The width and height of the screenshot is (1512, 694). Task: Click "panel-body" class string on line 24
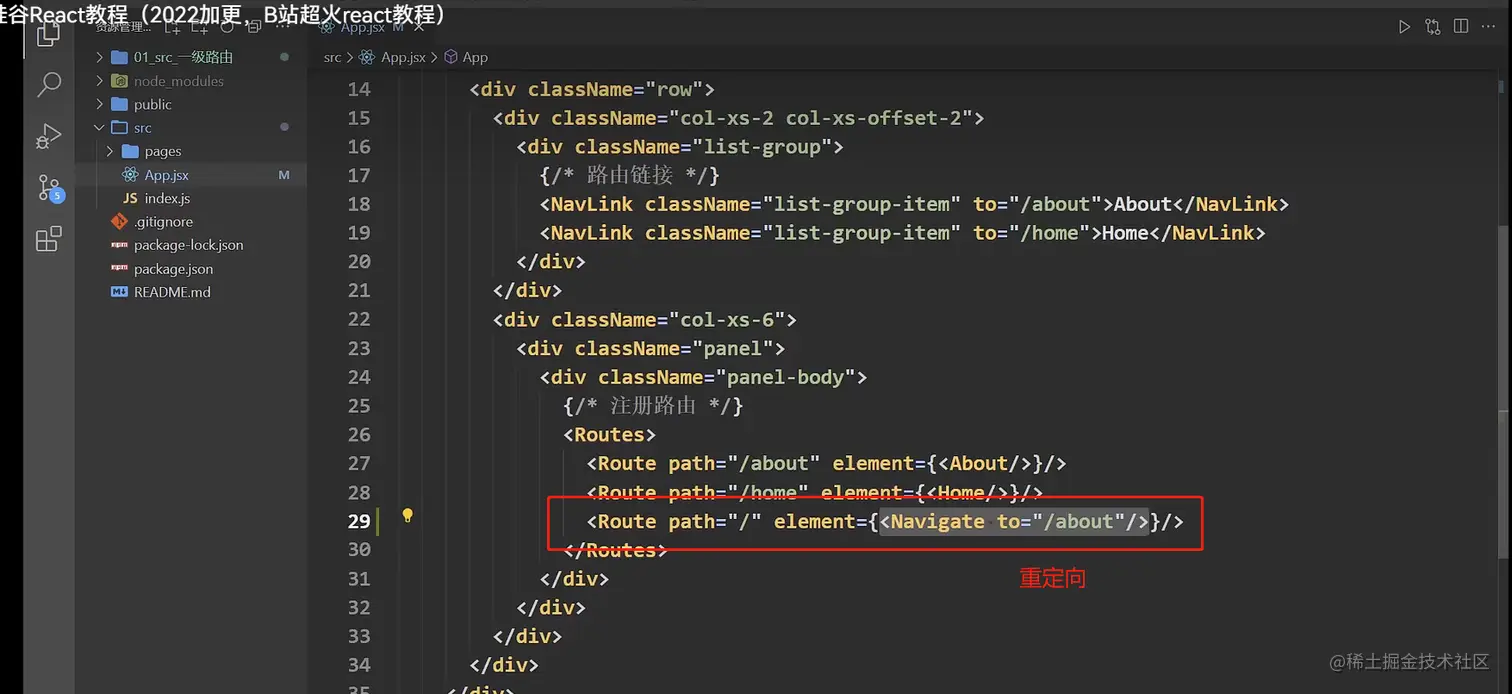coord(785,377)
